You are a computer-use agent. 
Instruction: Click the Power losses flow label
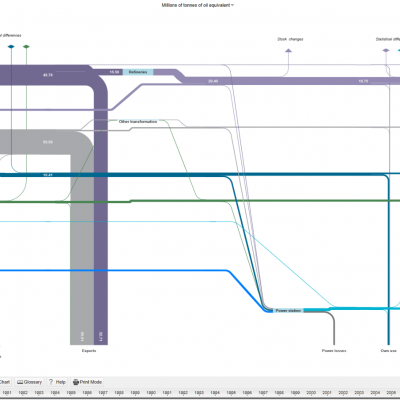pos(334,351)
